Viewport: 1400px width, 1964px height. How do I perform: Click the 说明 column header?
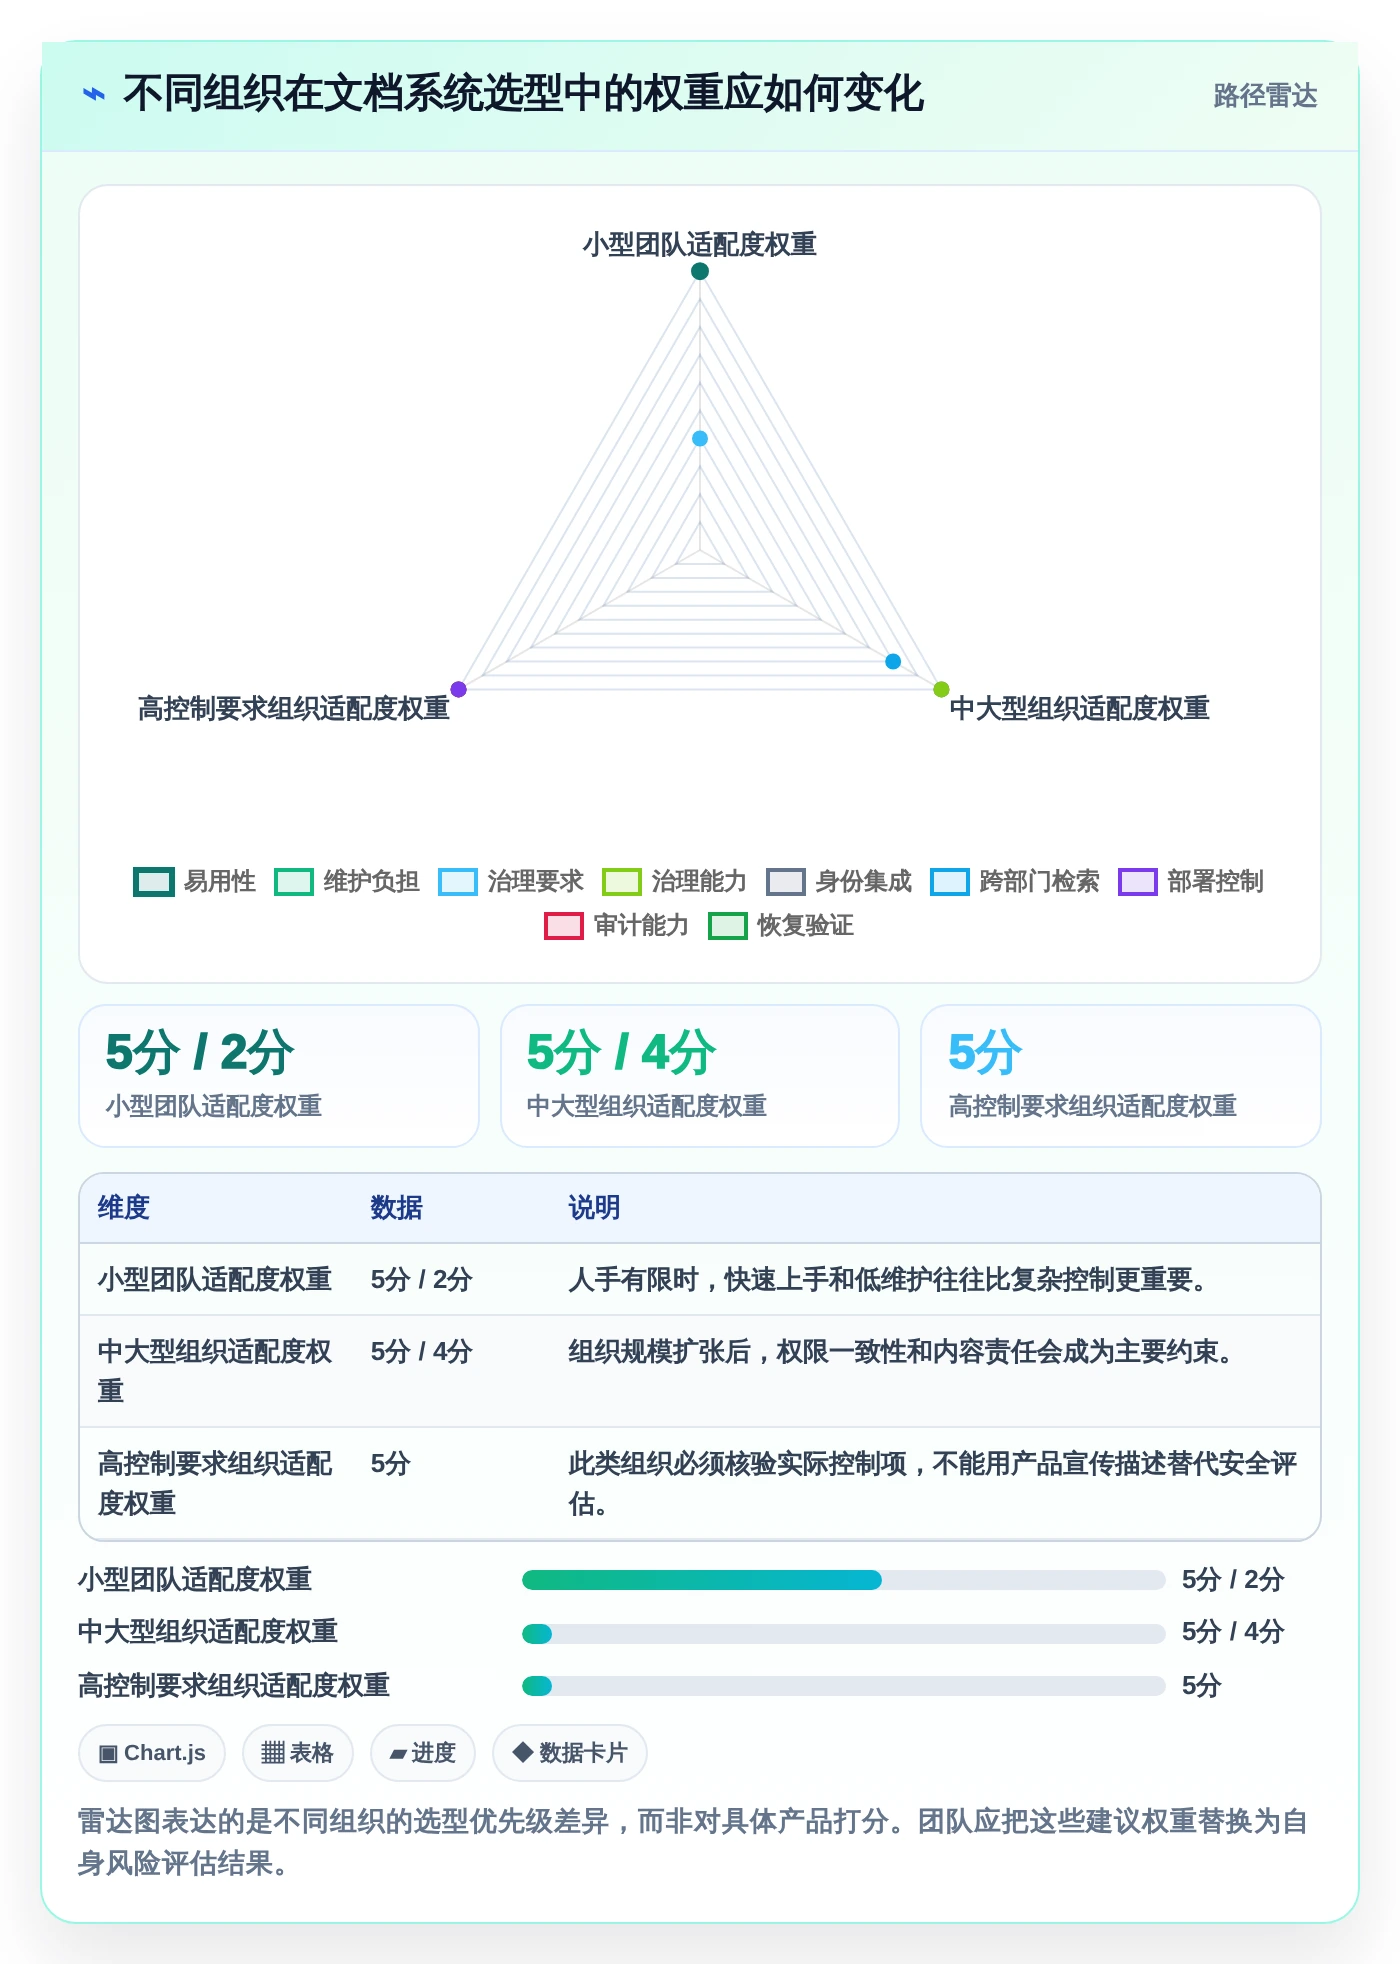click(595, 1208)
